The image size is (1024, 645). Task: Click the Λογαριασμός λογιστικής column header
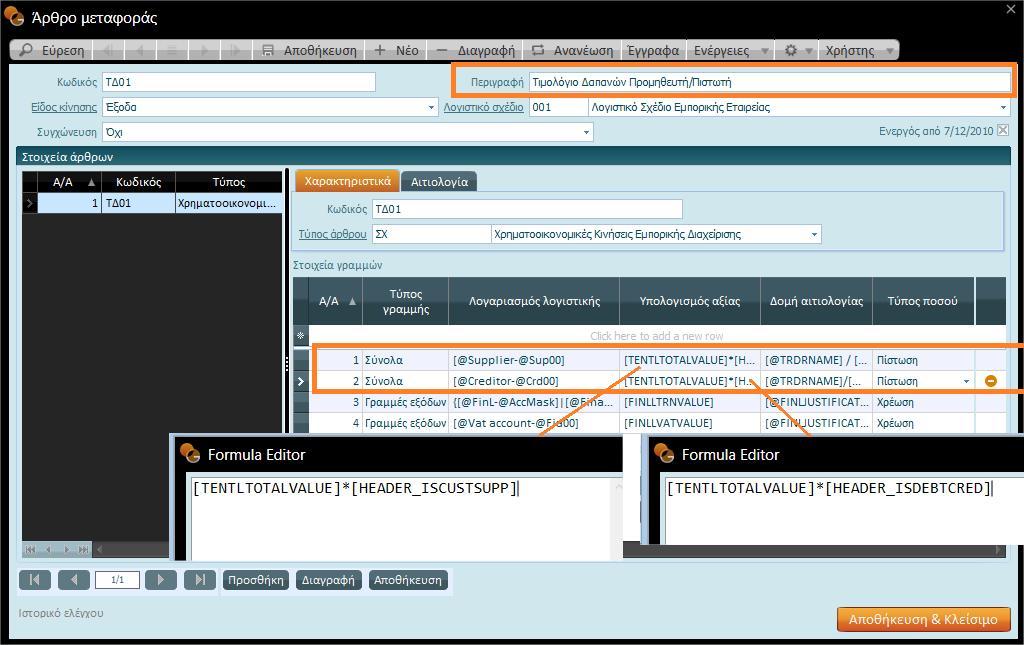click(x=534, y=301)
